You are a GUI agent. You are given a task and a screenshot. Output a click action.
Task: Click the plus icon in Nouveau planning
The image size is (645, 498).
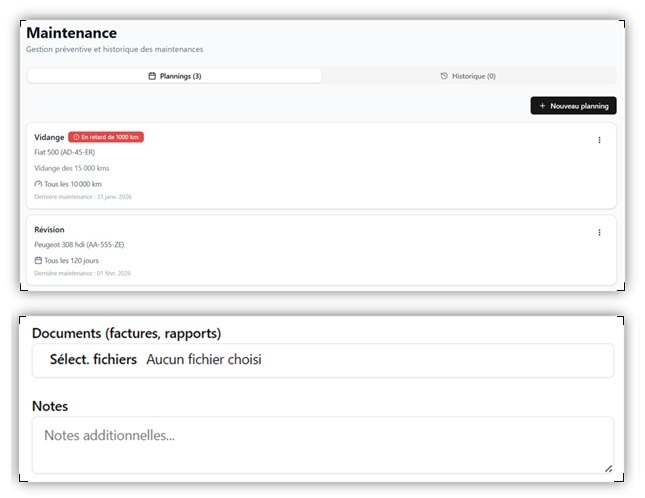pos(542,106)
